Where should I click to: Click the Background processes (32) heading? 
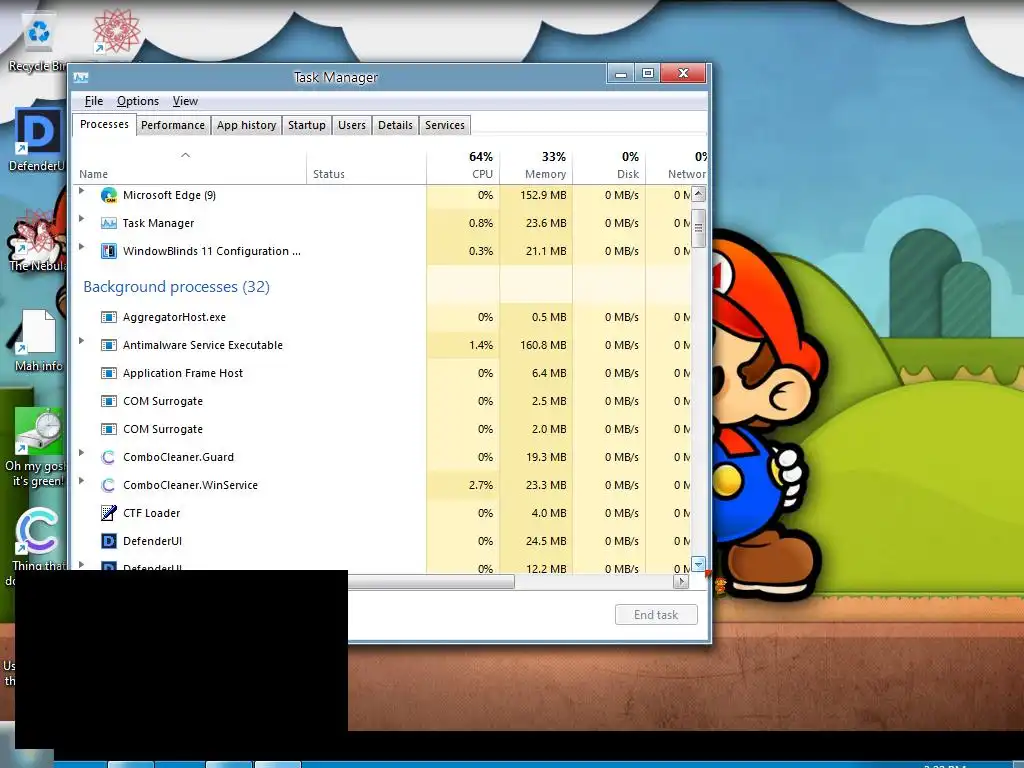pos(176,287)
